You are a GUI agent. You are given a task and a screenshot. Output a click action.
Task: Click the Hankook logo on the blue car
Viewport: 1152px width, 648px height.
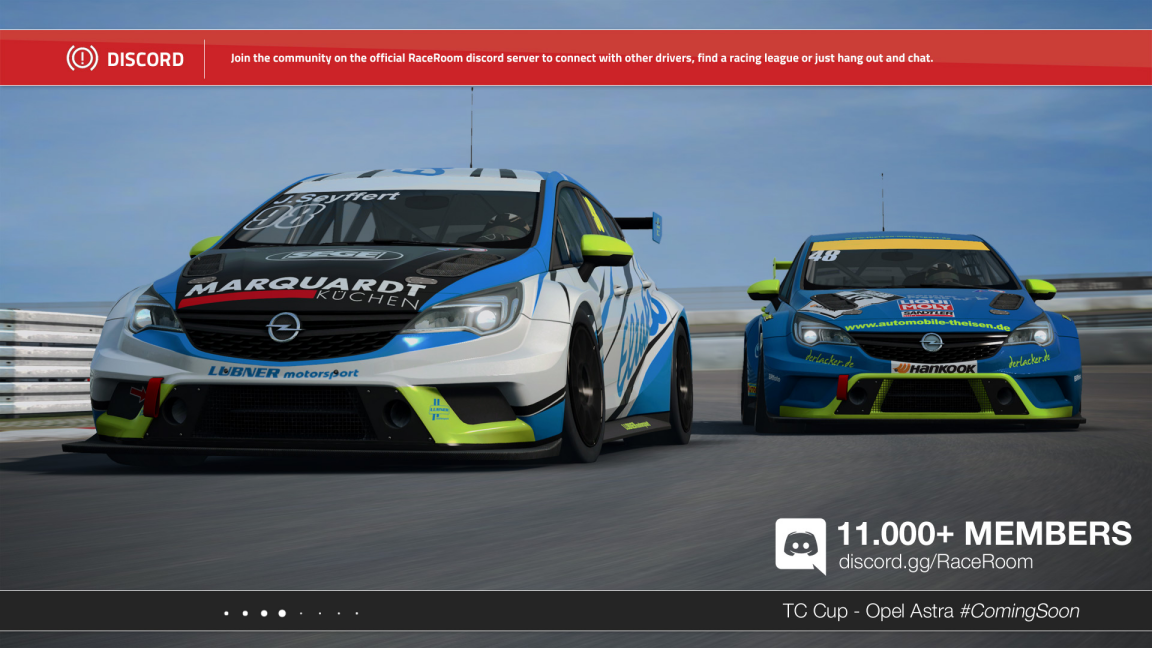(x=933, y=368)
